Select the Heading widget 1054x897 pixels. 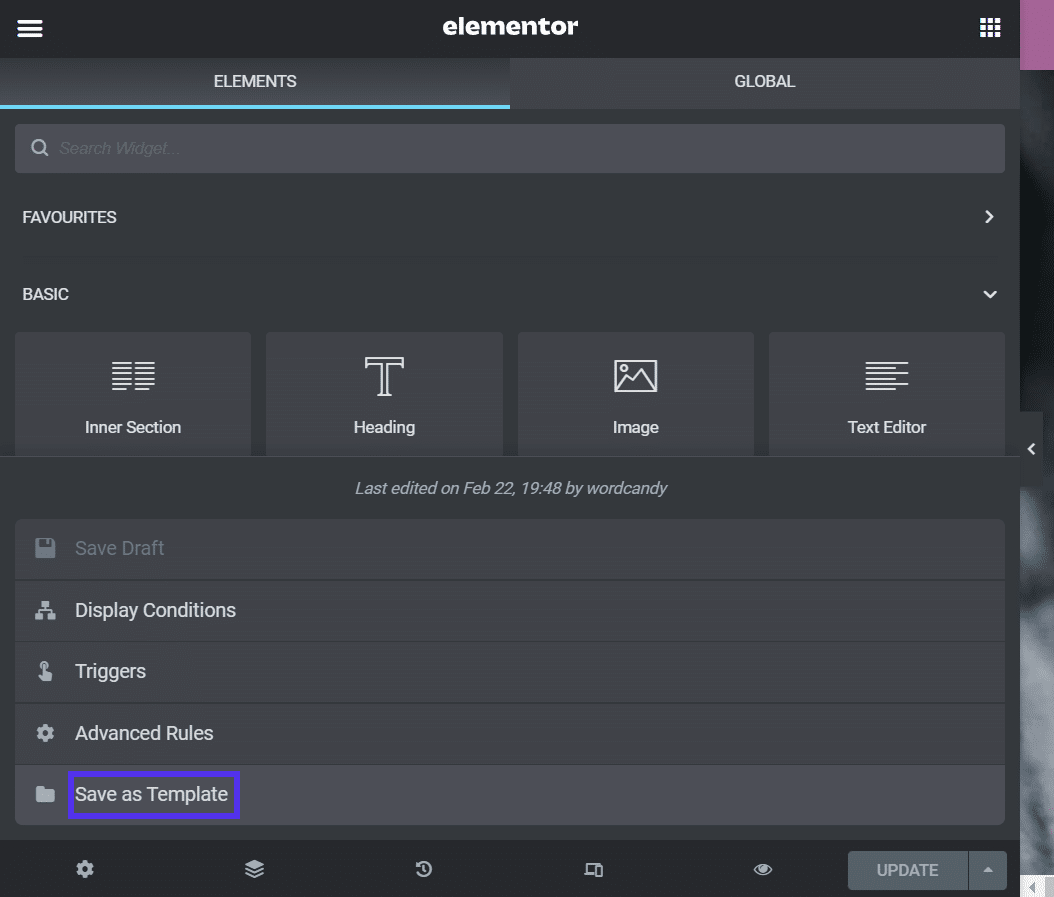[384, 393]
